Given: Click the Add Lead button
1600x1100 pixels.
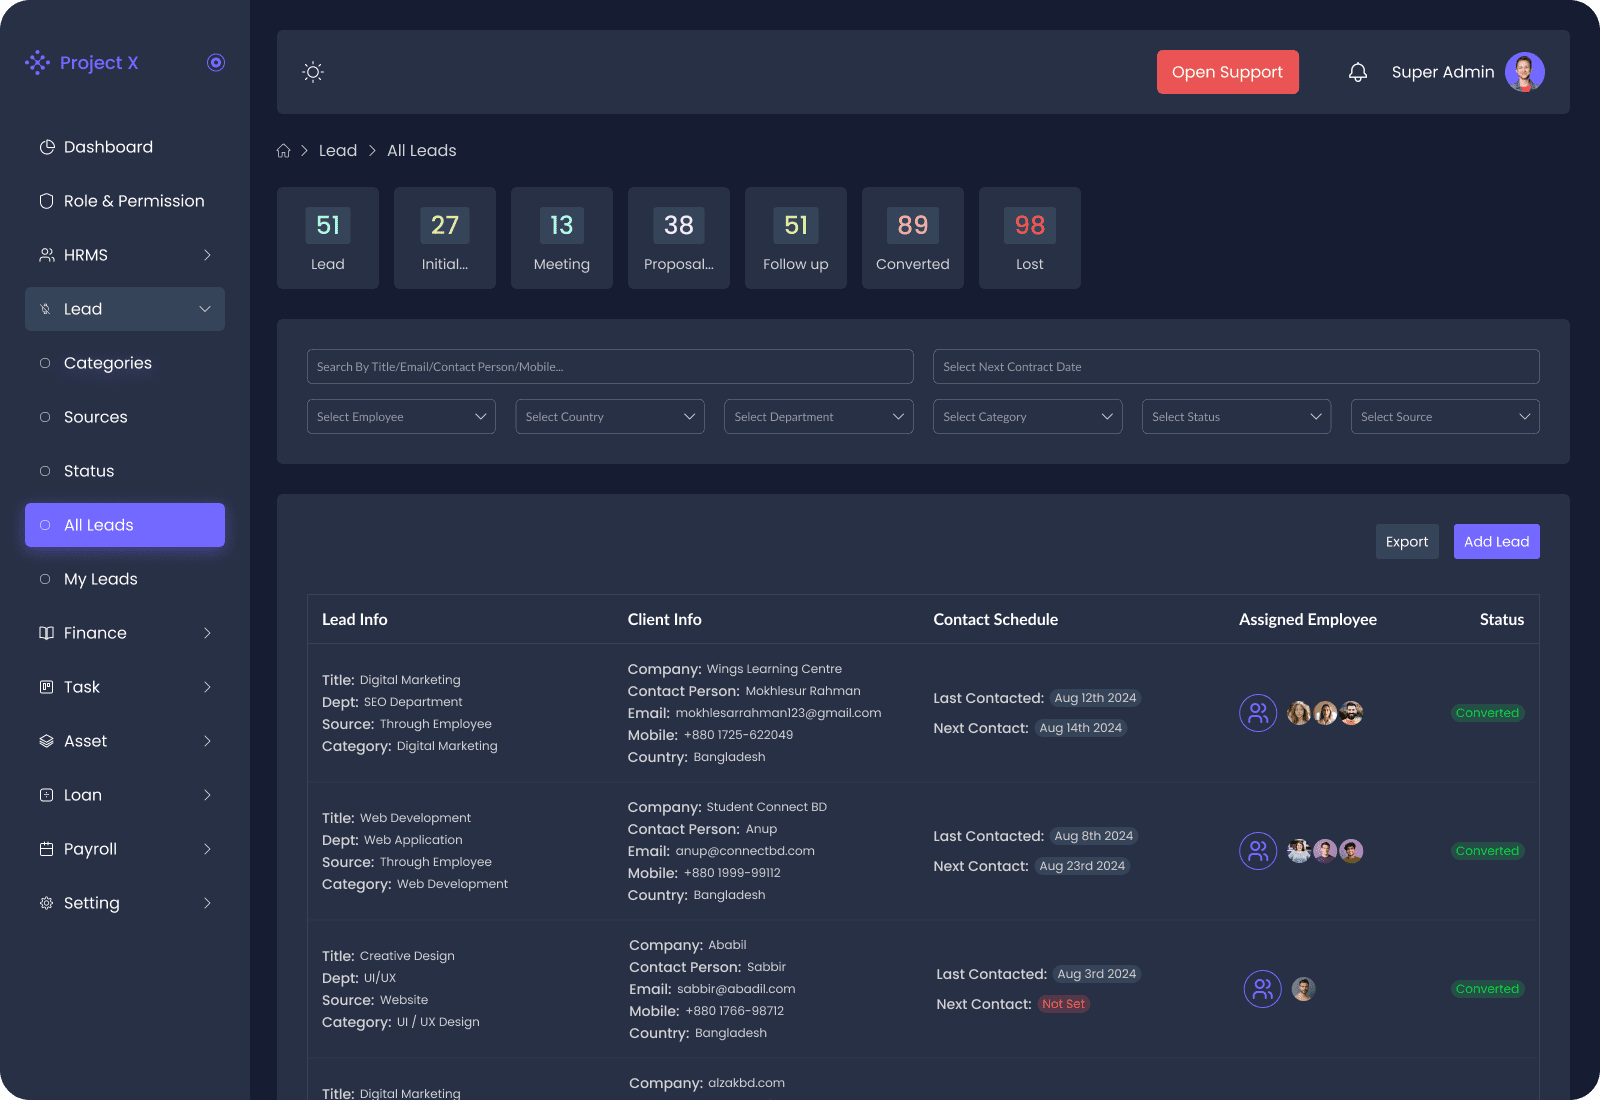Looking at the screenshot, I should [1496, 542].
